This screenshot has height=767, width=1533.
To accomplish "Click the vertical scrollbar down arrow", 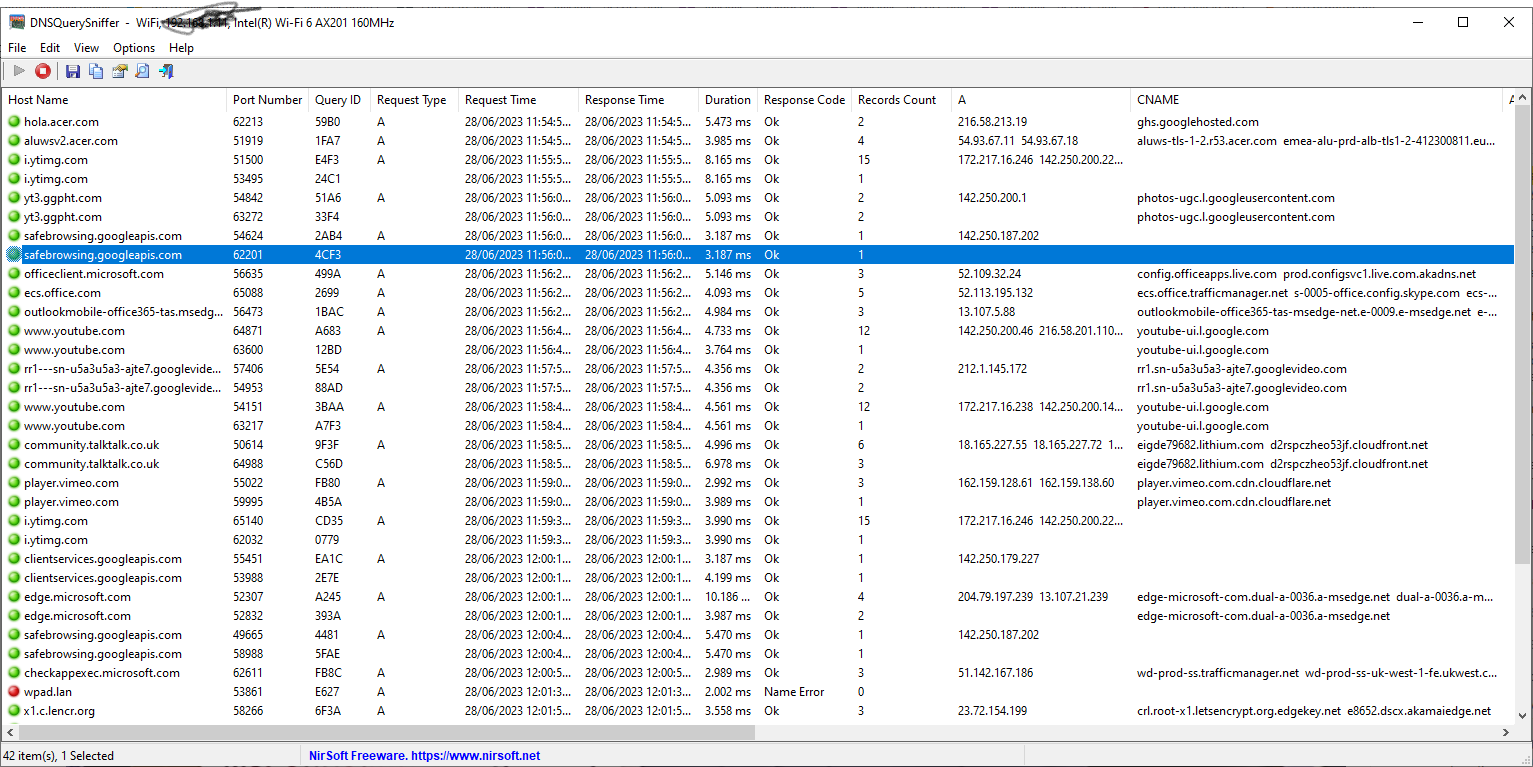I will pos(1523,716).
